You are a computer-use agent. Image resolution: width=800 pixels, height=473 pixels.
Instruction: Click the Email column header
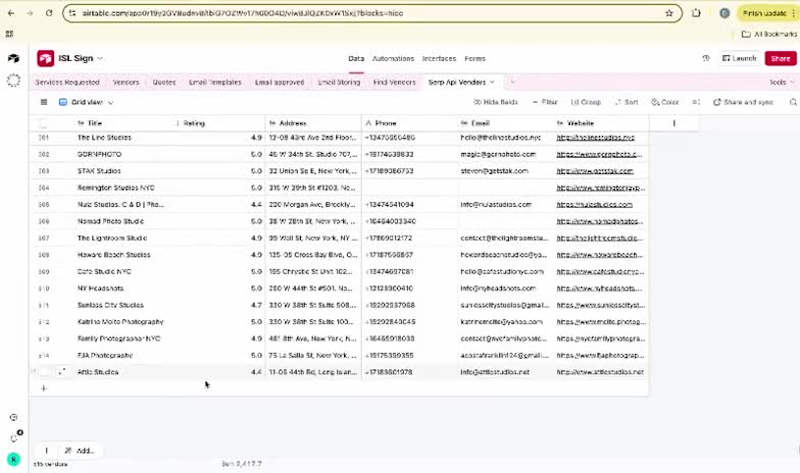click(505, 123)
